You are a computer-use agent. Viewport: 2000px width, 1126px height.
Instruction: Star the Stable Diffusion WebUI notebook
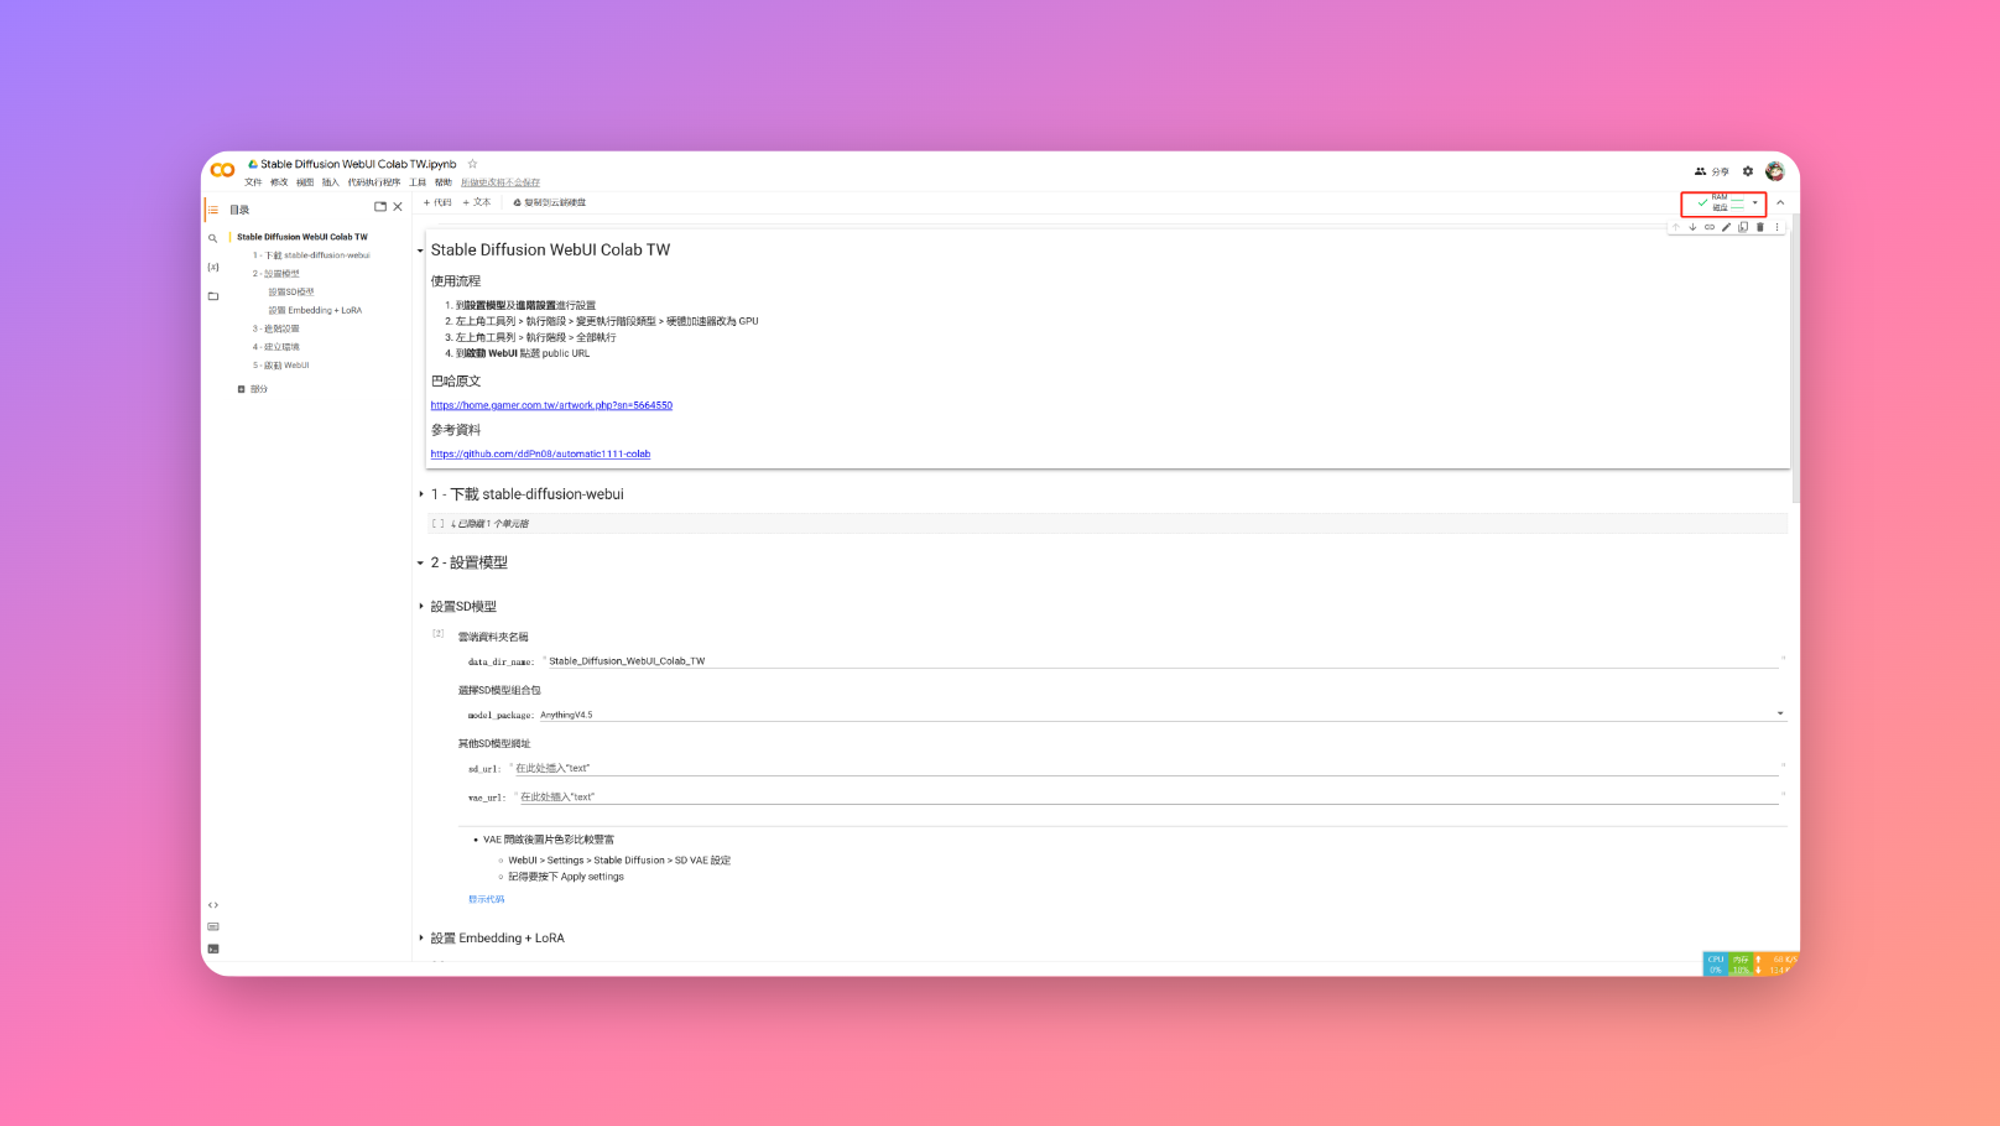tap(473, 164)
